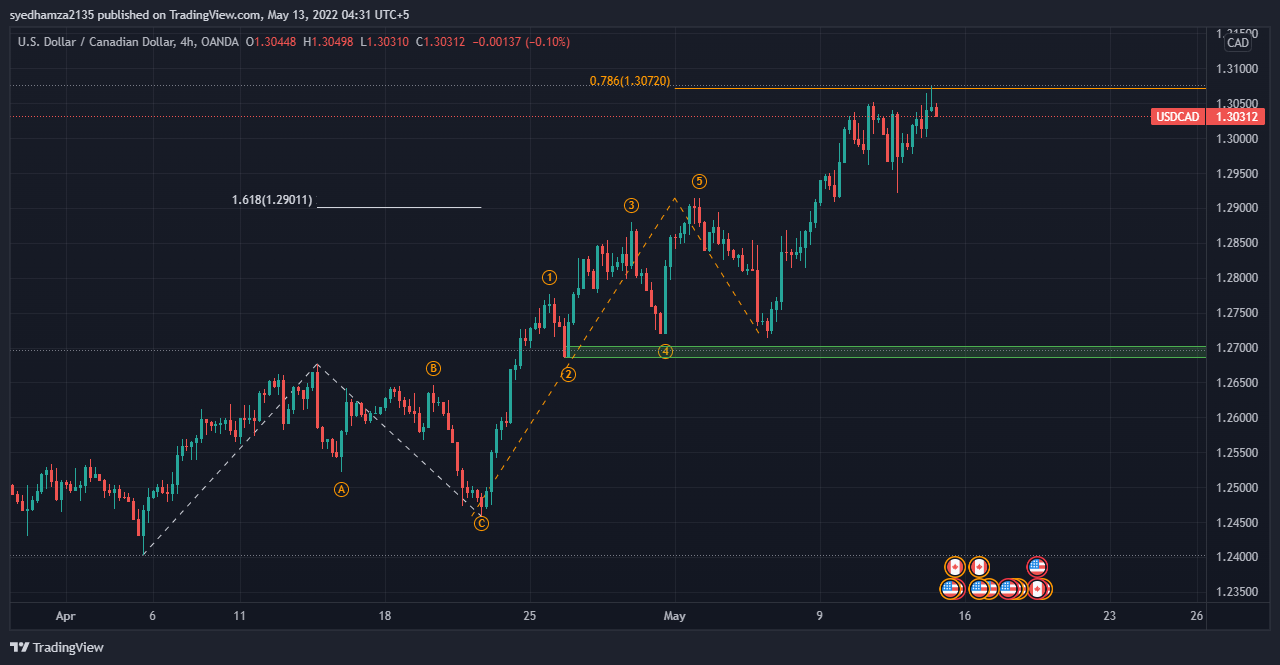Select the circled wave 3 label
Screen dimensions: 1280x665
point(631,206)
